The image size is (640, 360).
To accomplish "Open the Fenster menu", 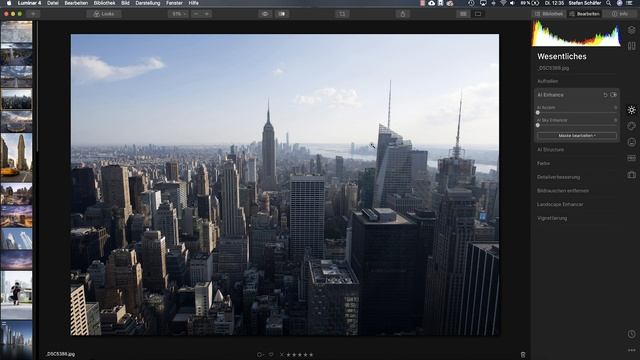I will [174, 3].
